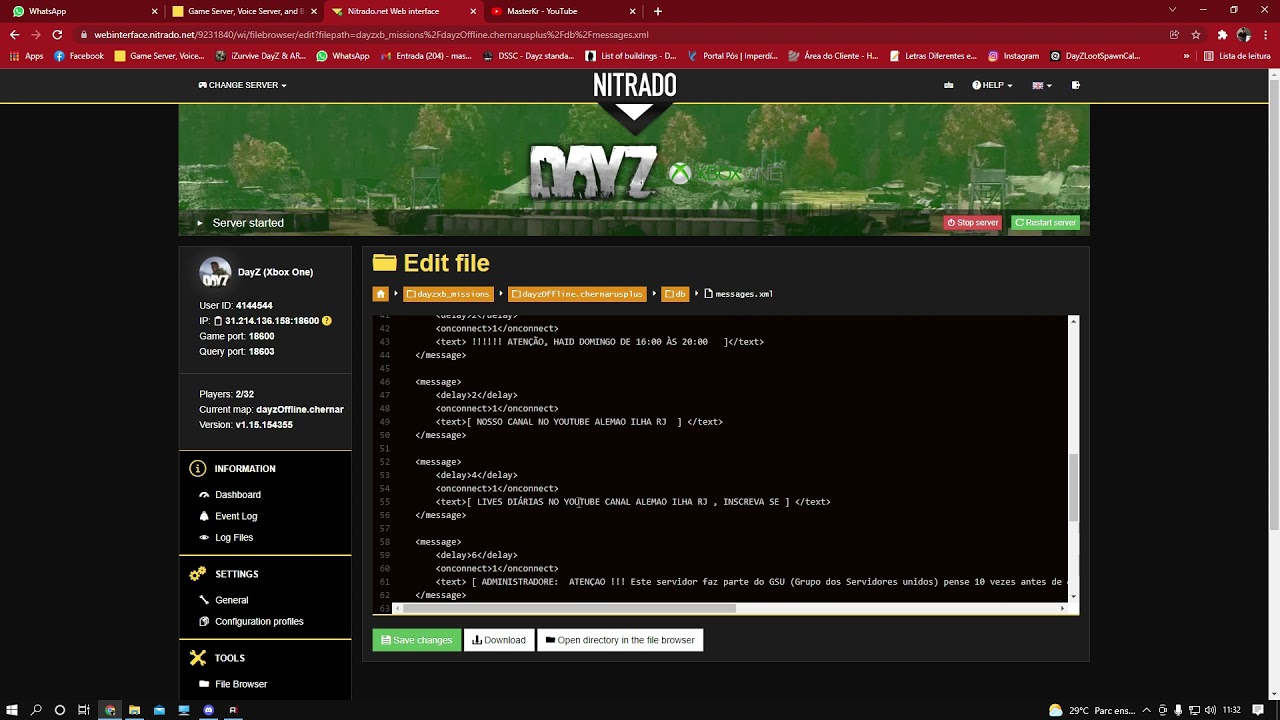
Task: Open Lista de leitura reading list
Action: (1237, 56)
